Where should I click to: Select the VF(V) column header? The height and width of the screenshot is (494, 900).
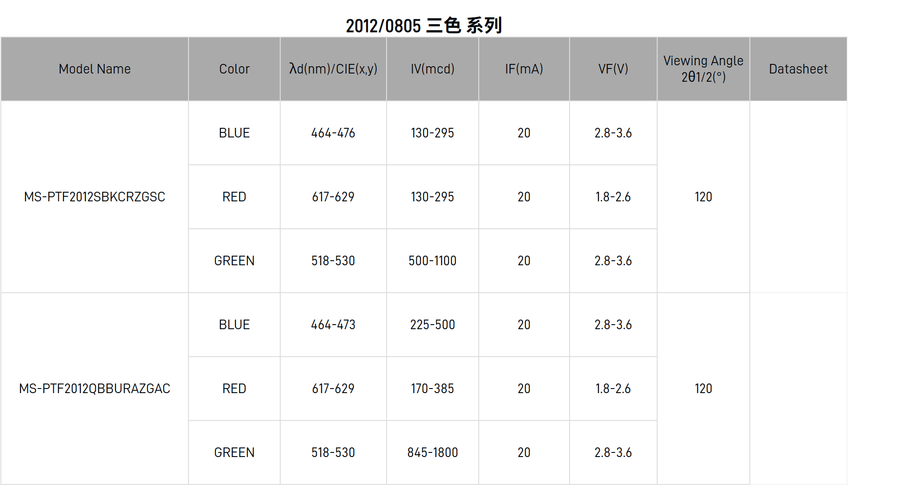tap(613, 69)
